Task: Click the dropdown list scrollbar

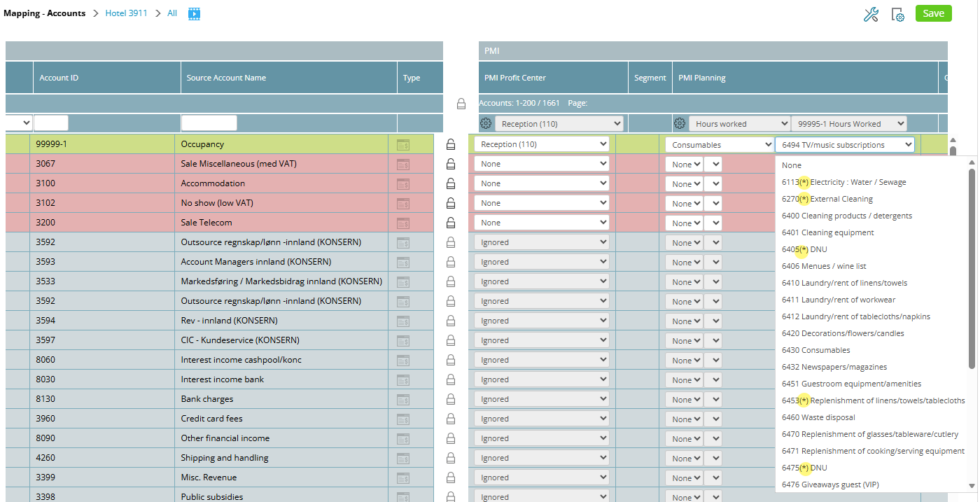Action: pyautogui.click(x=971, y=269)
